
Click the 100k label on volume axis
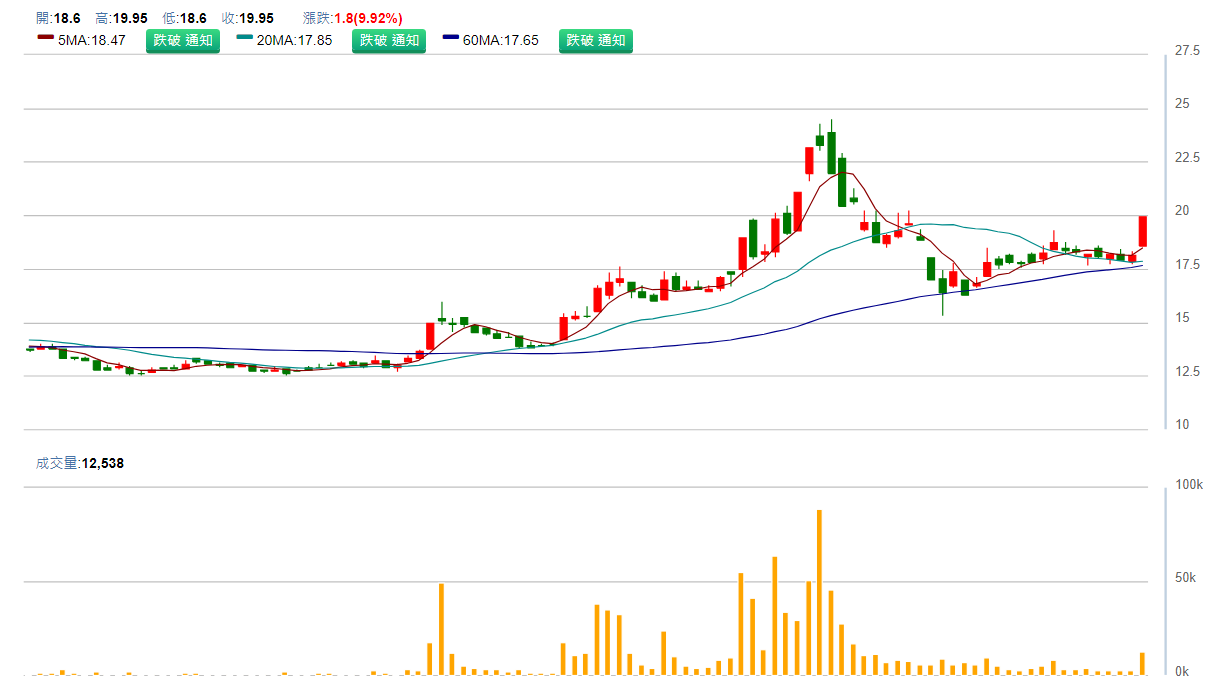1189,485
